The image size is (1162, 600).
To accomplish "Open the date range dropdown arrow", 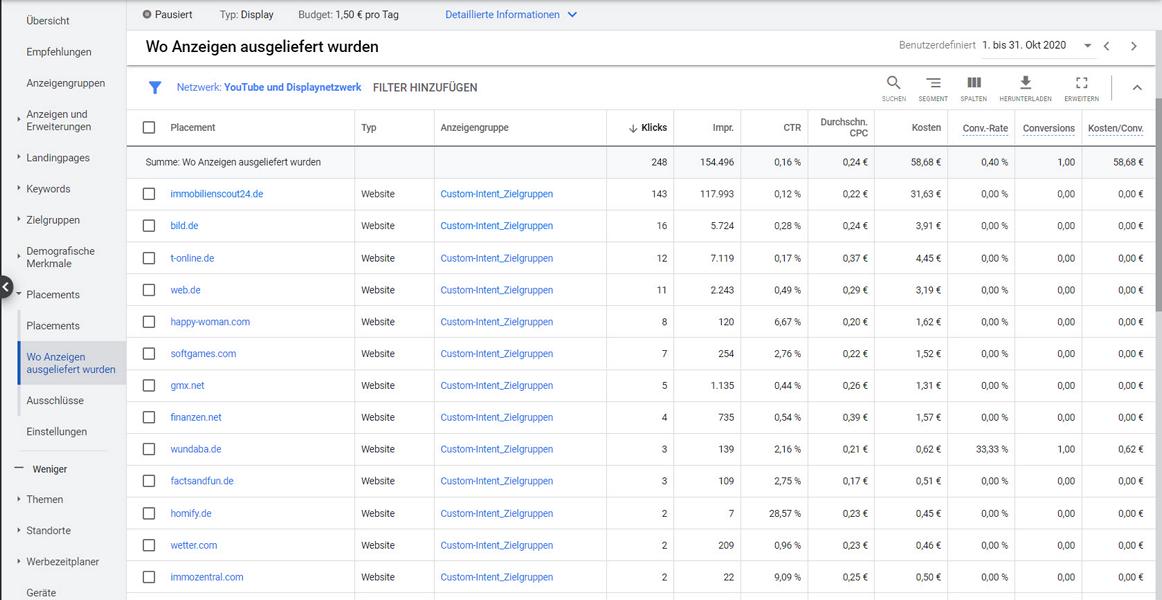I will [x=1087, y=46].
